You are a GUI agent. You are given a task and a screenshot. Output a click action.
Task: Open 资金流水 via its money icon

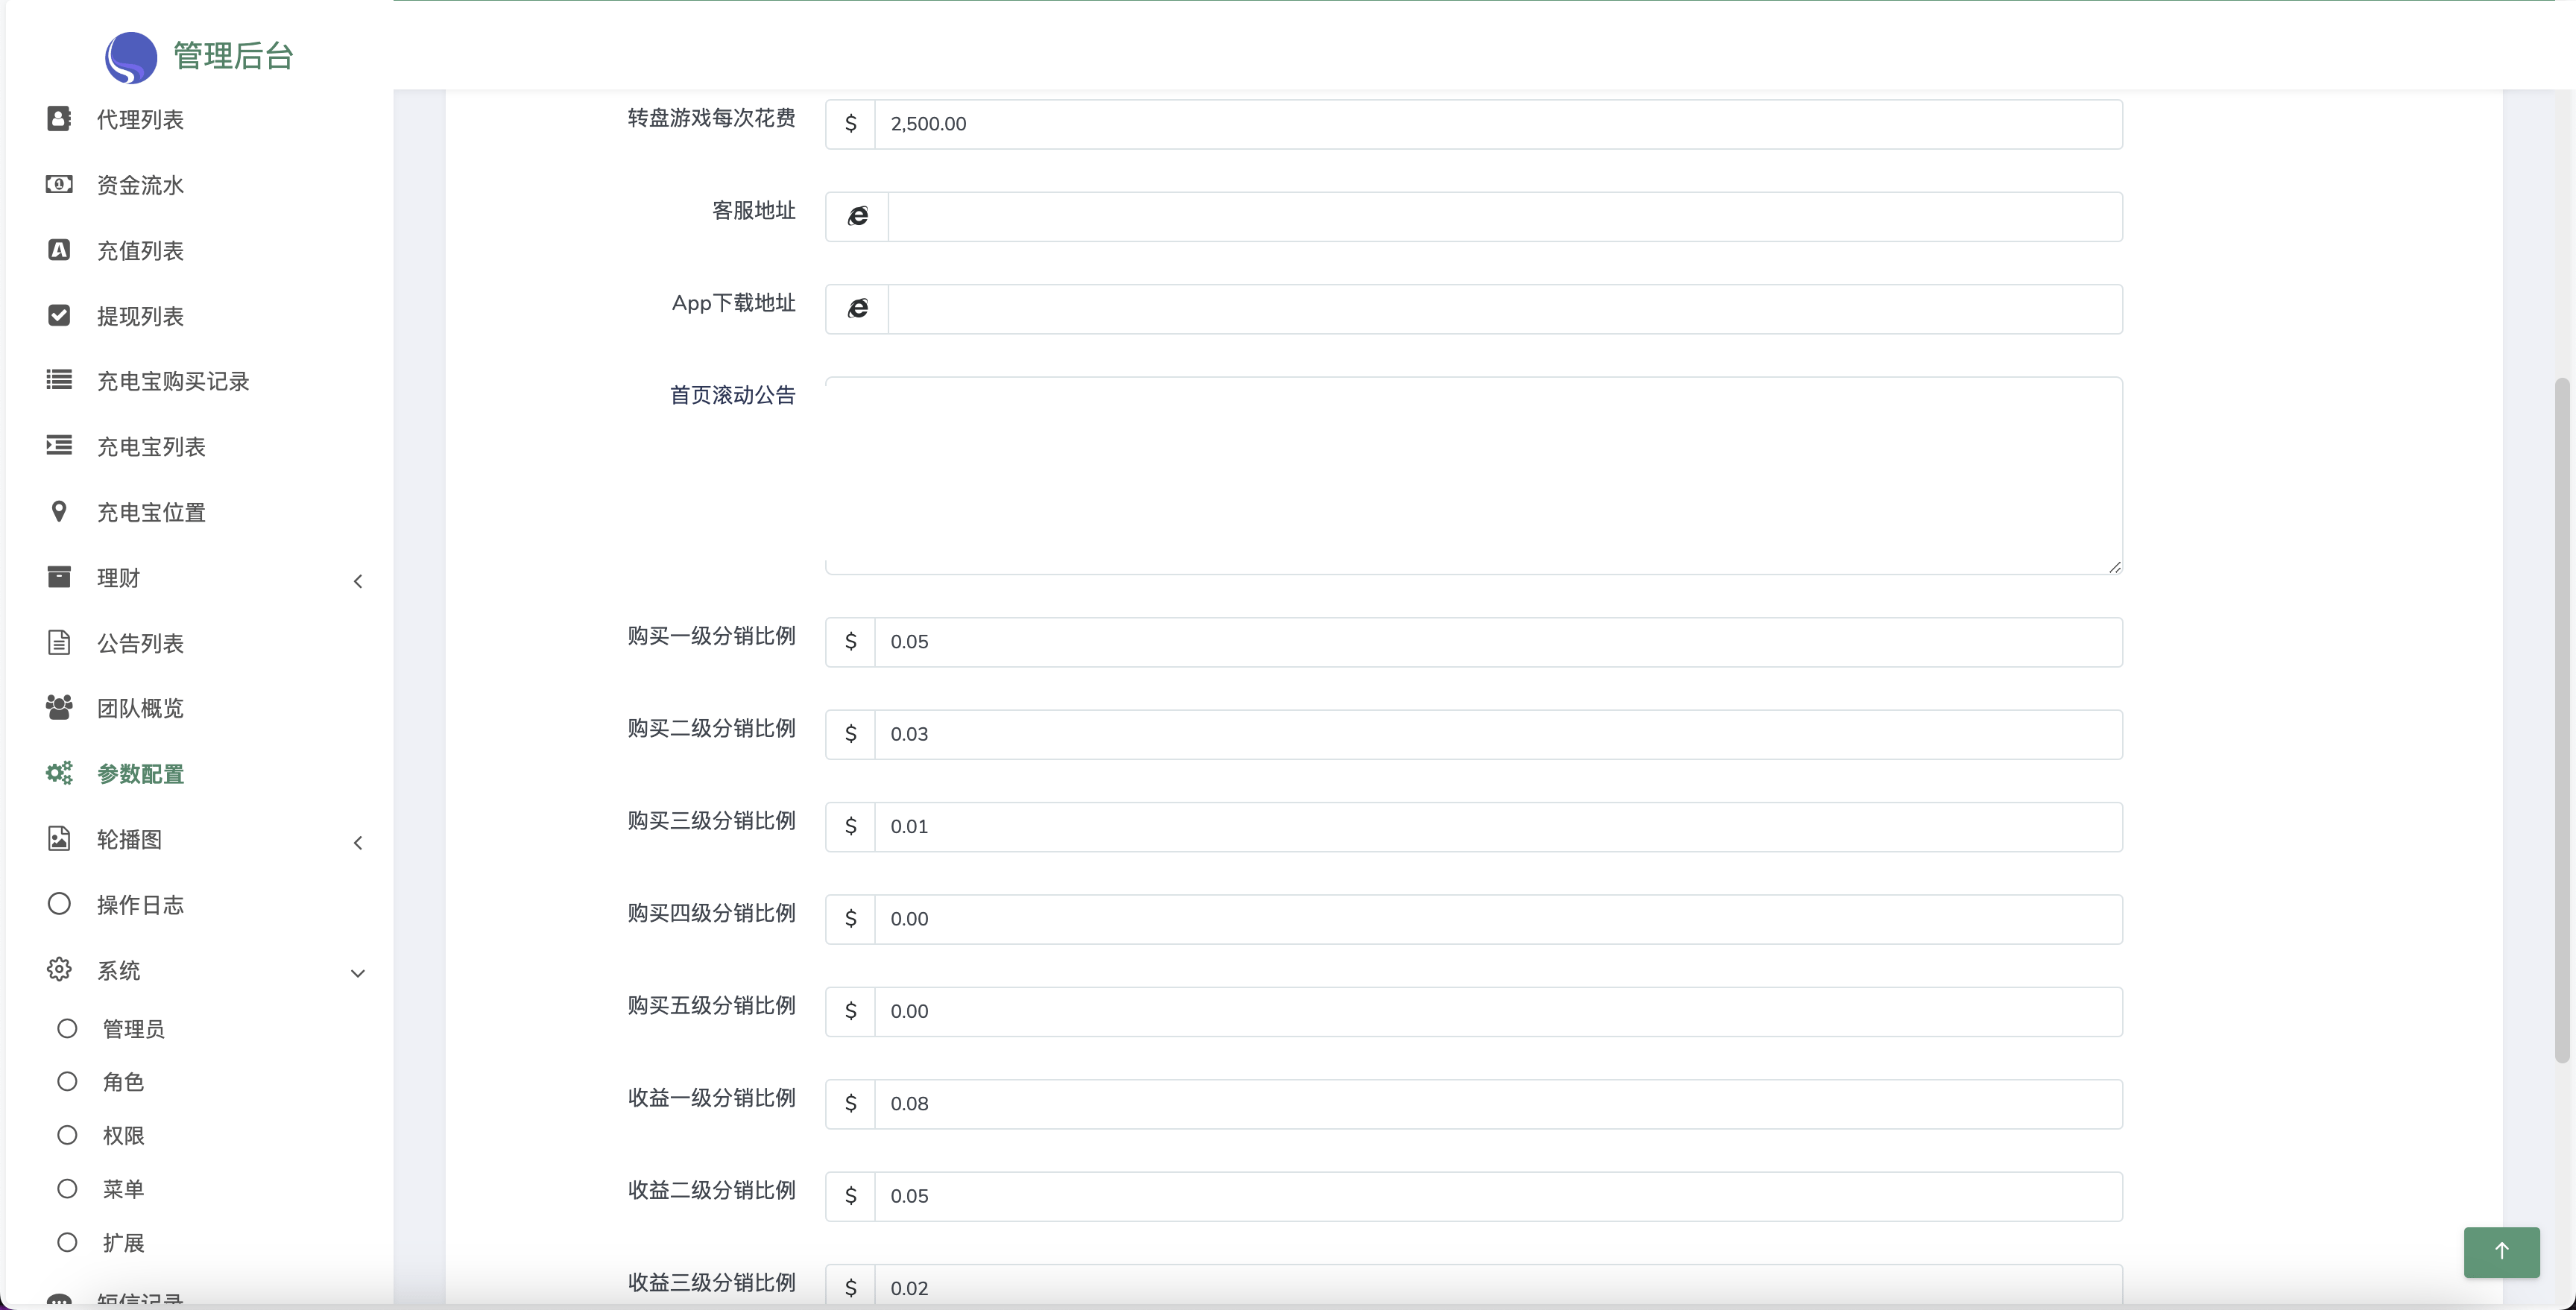[x=59, y=184]
